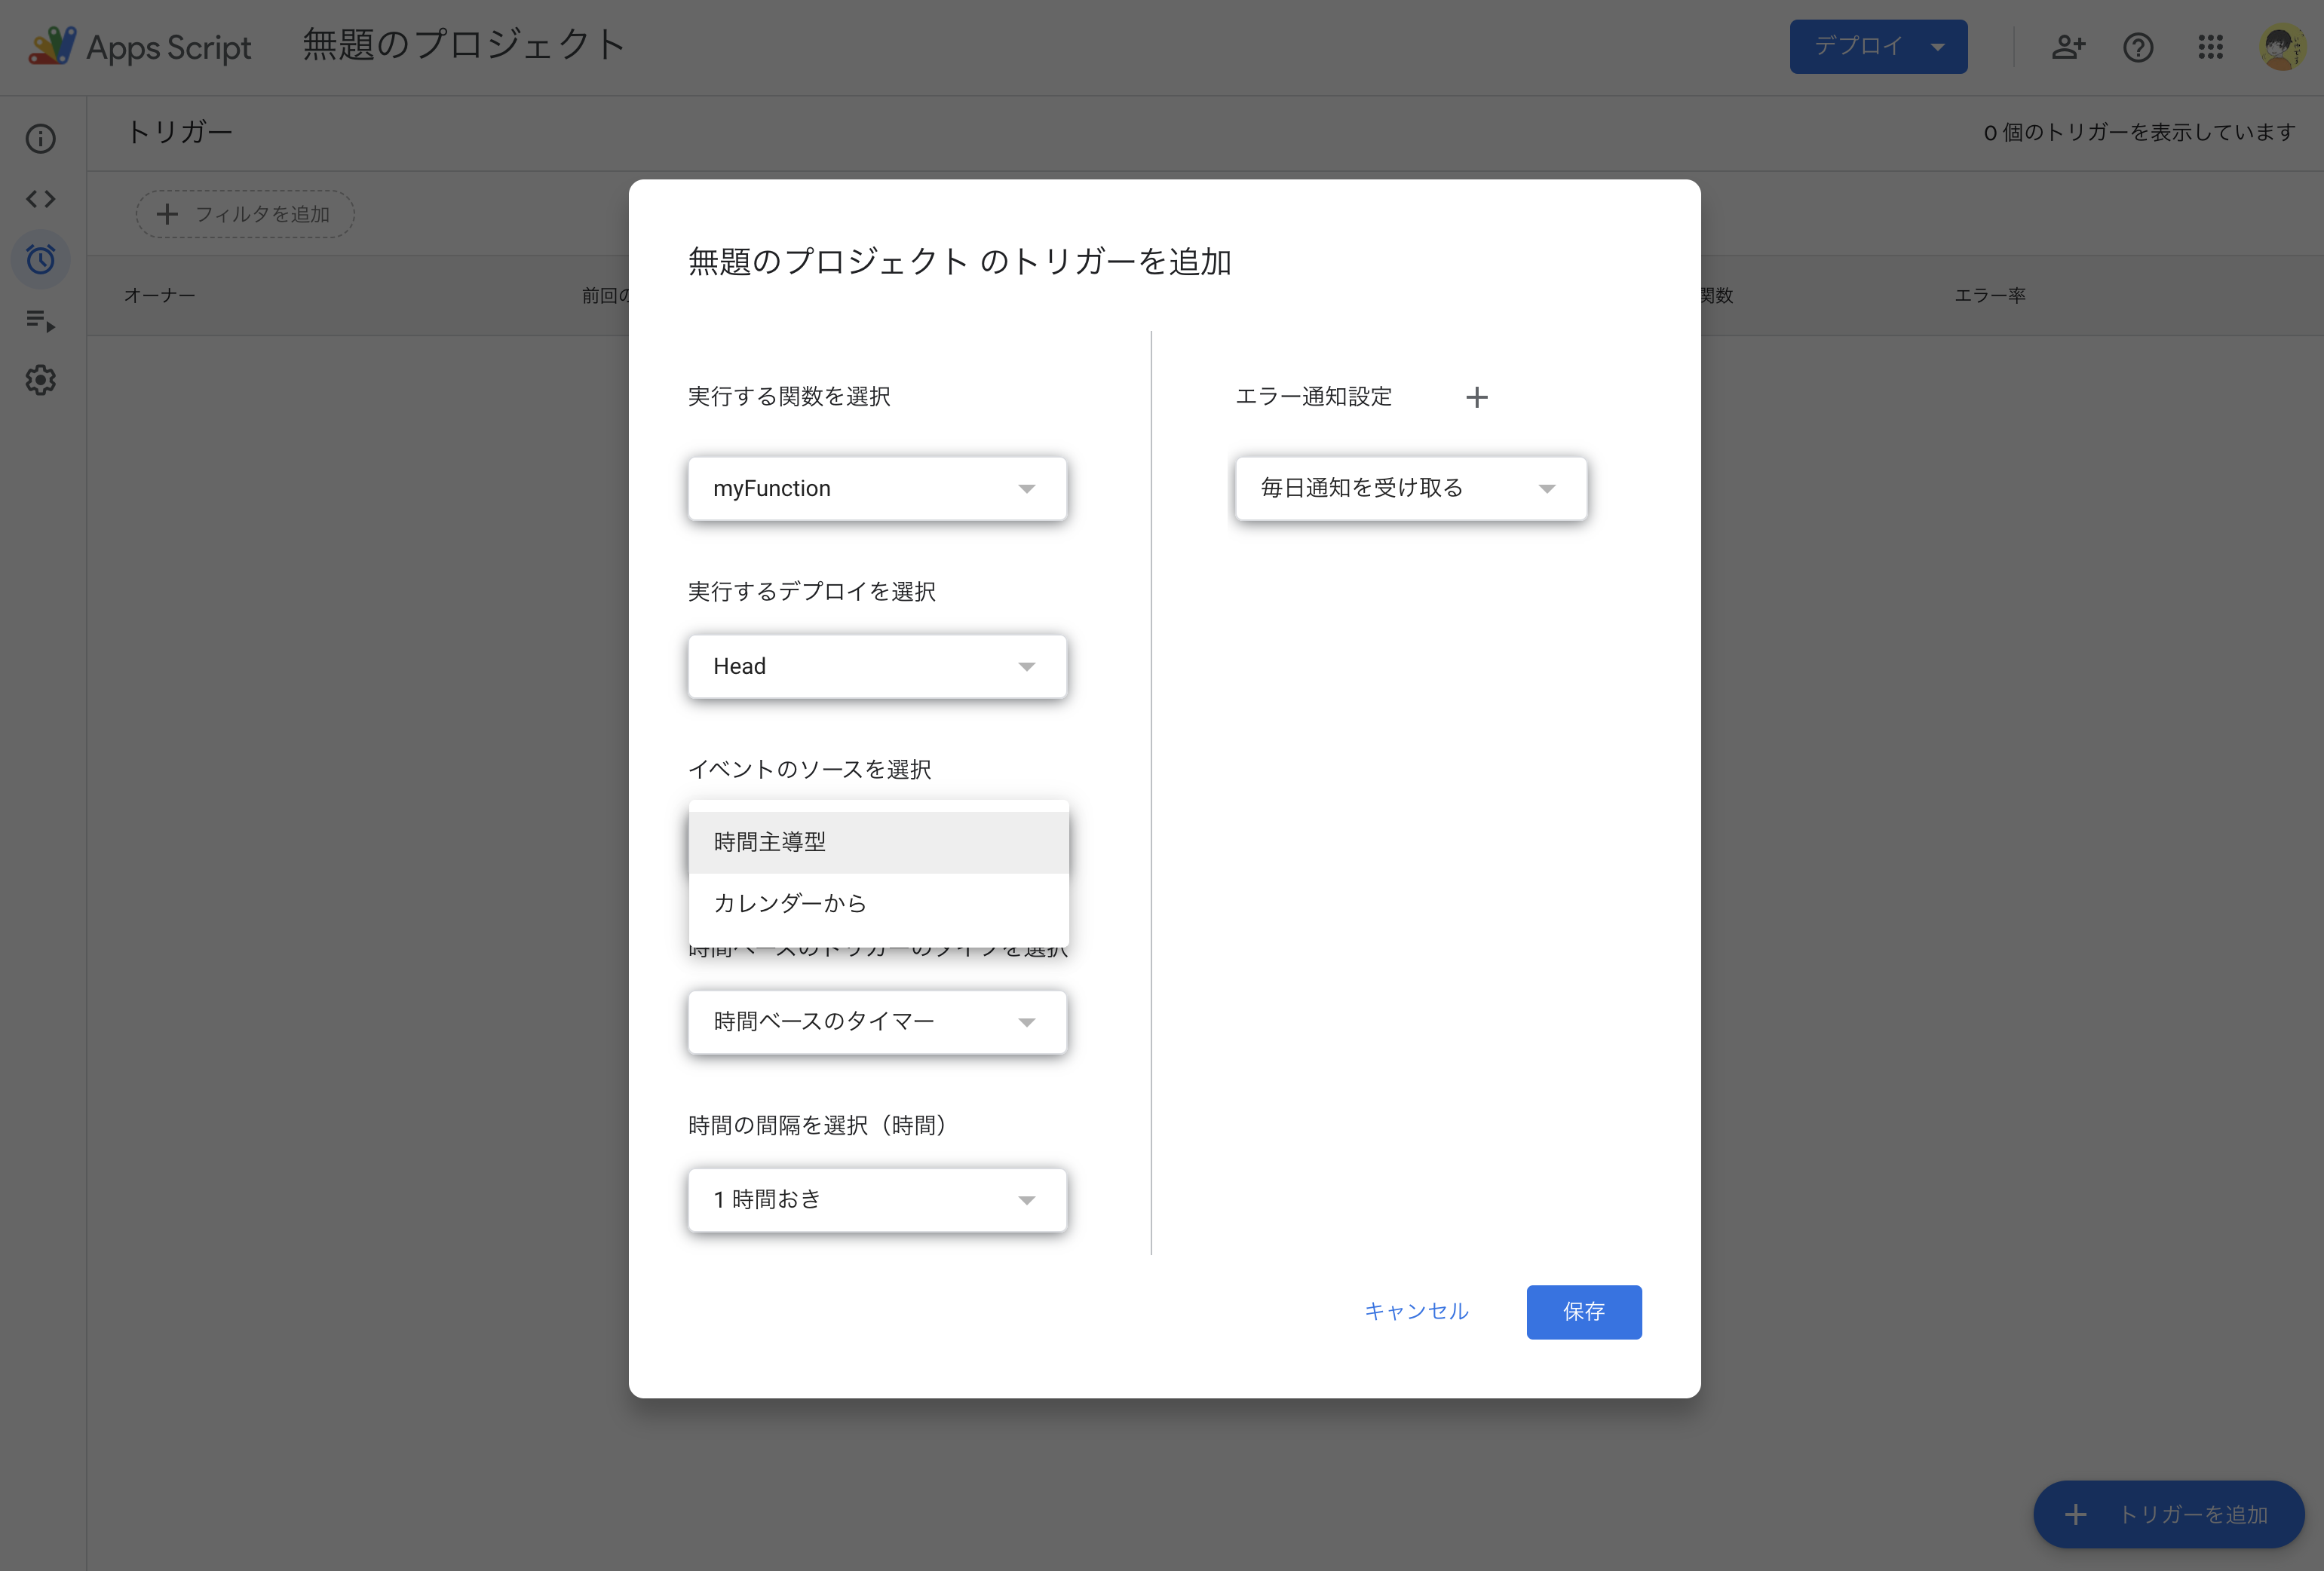Click the 実行する関数を選択 label
Image resolution: width=2324 pixels, height=1571 pixels.
789,397
